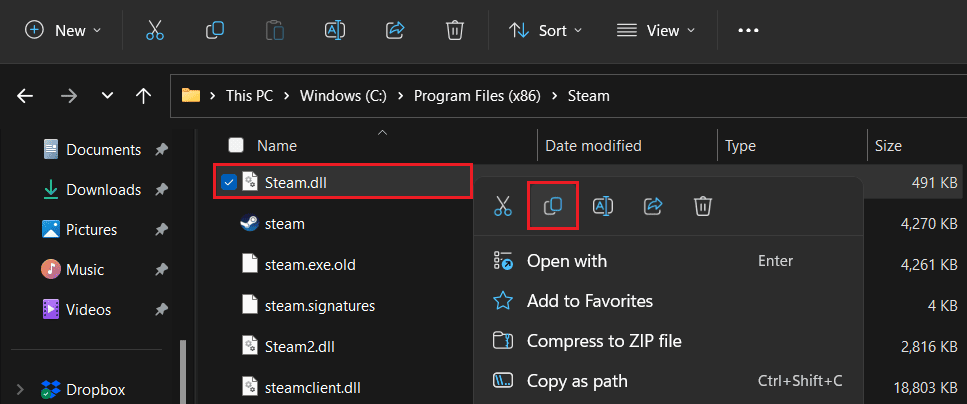Click the Cut icon in the top toolbar

point(155,30)
